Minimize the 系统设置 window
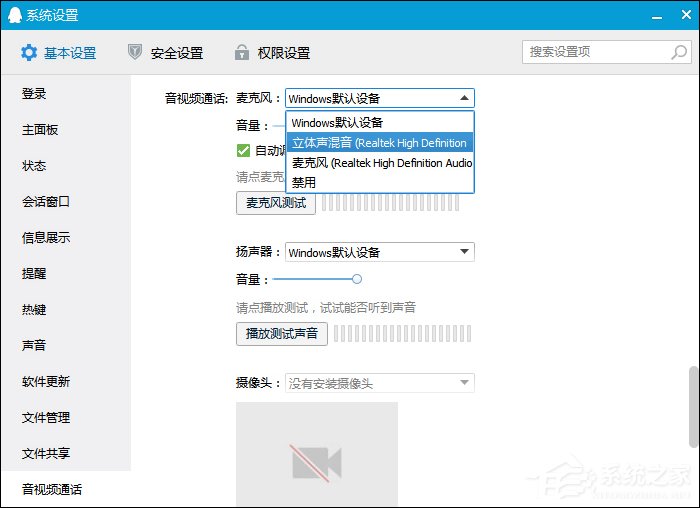 657,17
